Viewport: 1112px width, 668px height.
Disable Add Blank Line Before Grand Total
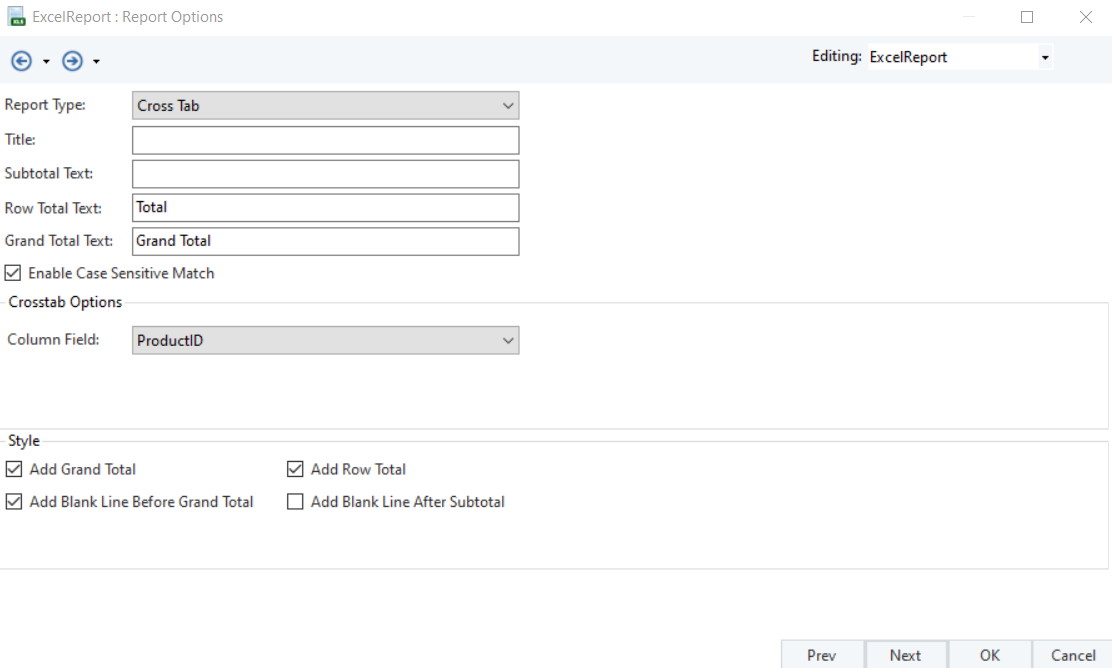[x=13, y=502]
